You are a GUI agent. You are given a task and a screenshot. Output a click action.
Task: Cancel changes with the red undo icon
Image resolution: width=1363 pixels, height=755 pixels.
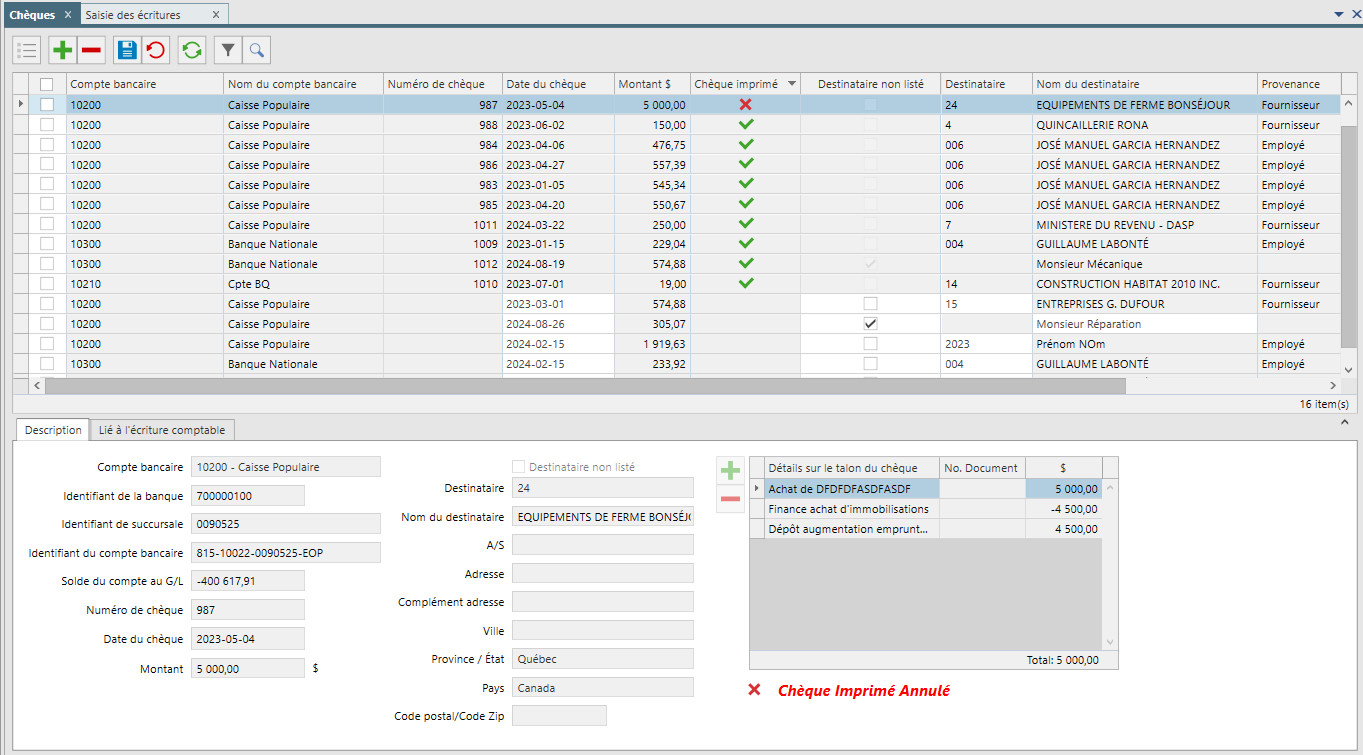pos(155,50)
